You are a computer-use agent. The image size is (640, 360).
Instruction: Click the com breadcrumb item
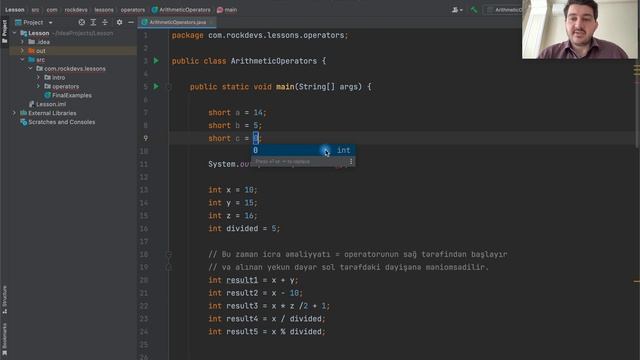[52, 9]
